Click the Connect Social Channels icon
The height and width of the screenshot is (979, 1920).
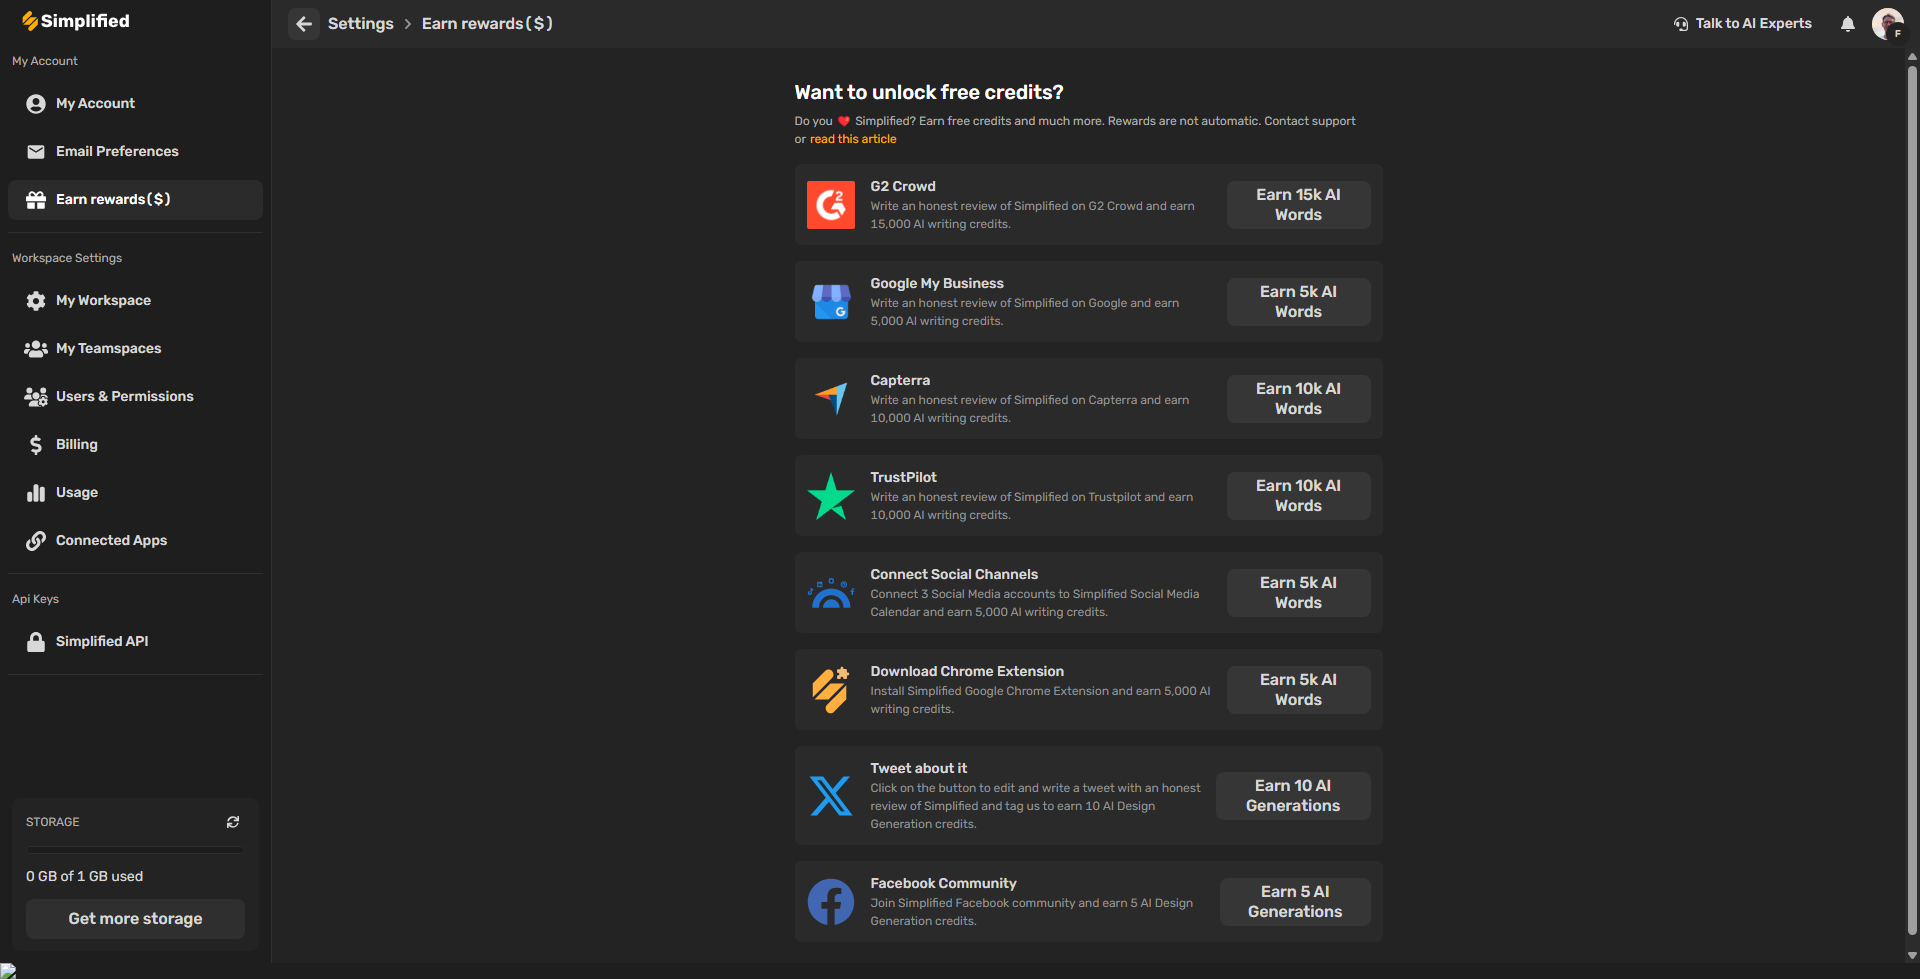tap(831, 593)
